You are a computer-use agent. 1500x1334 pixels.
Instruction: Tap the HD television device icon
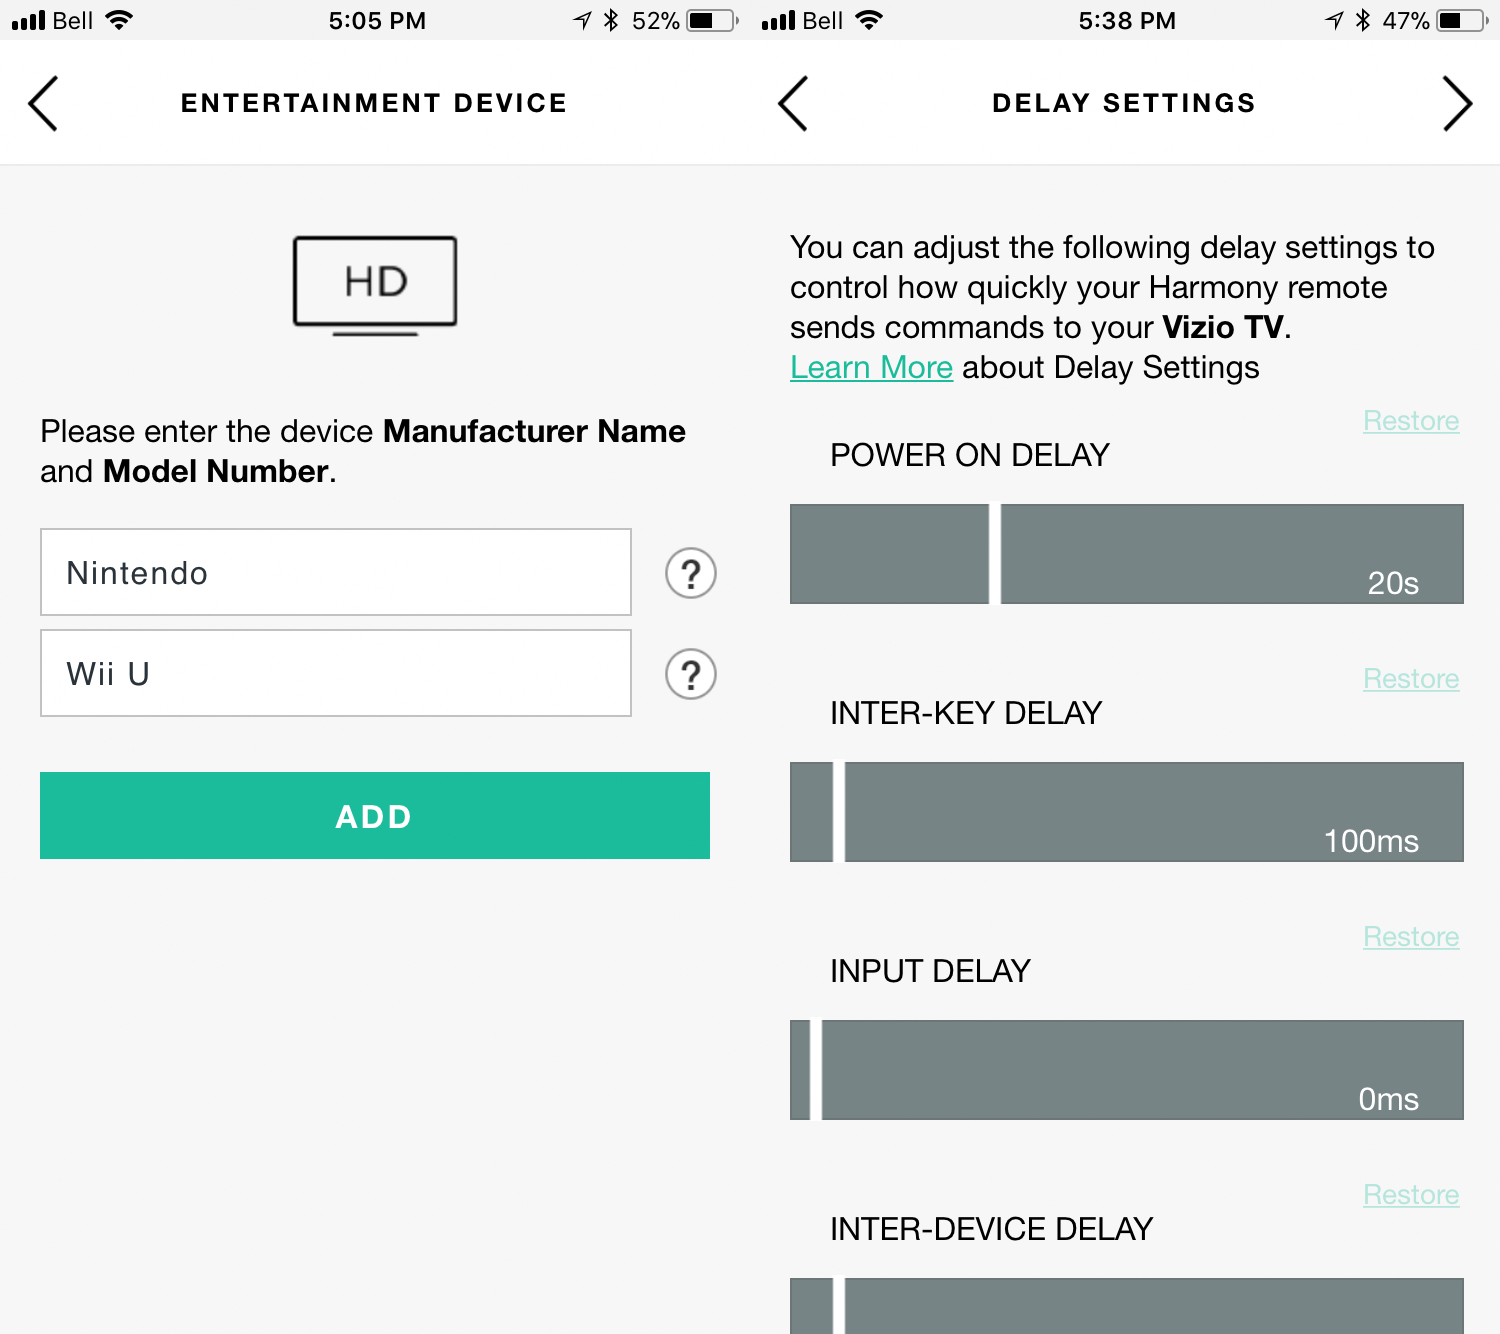click(375, 286)
